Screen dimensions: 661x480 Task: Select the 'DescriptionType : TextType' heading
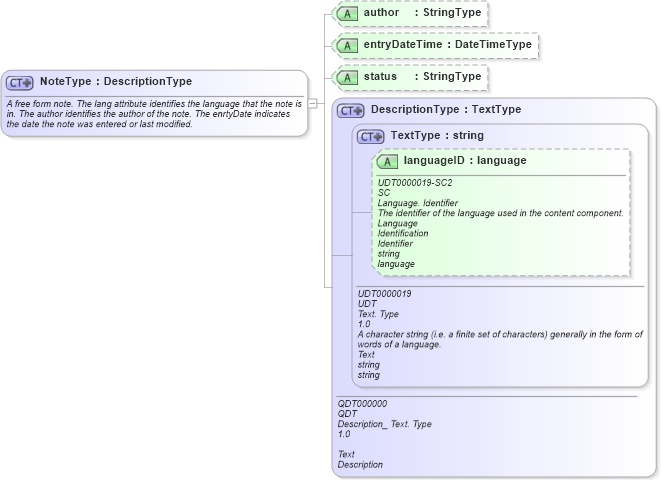point(446,110)
